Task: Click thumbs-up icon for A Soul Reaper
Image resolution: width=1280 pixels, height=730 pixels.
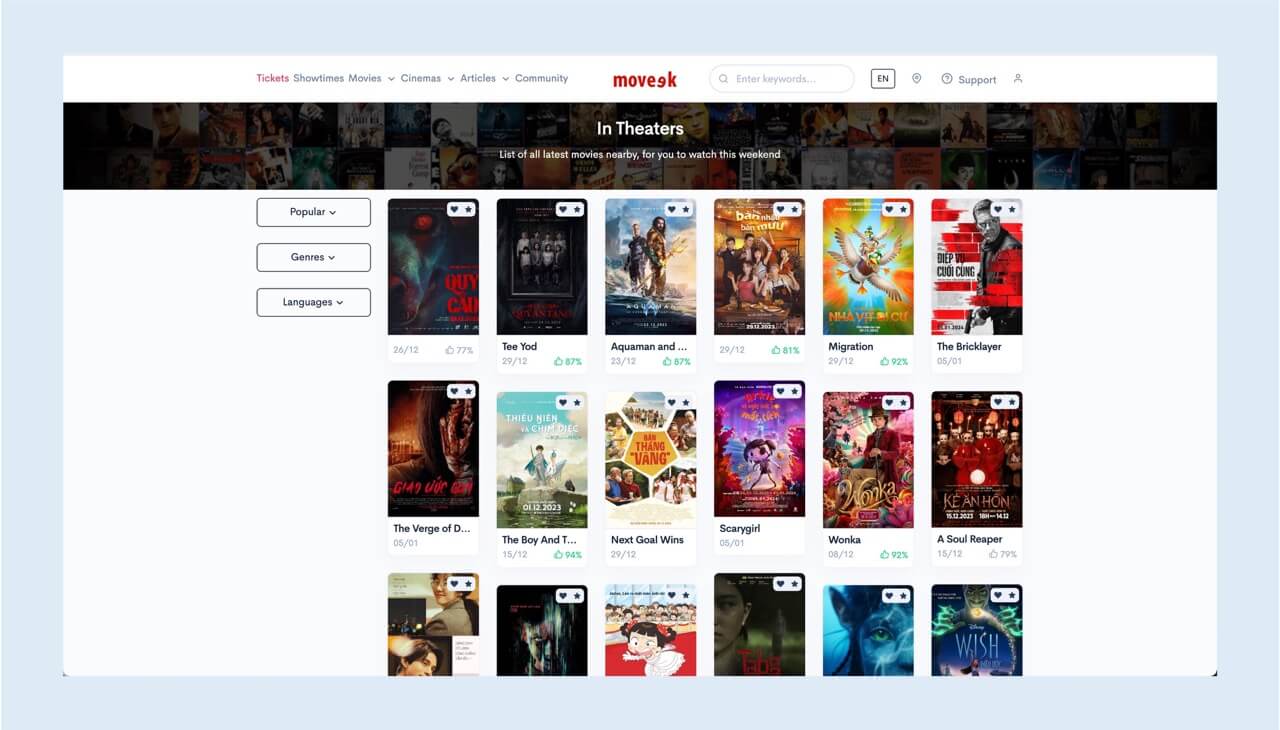Action: click(993, 554)
